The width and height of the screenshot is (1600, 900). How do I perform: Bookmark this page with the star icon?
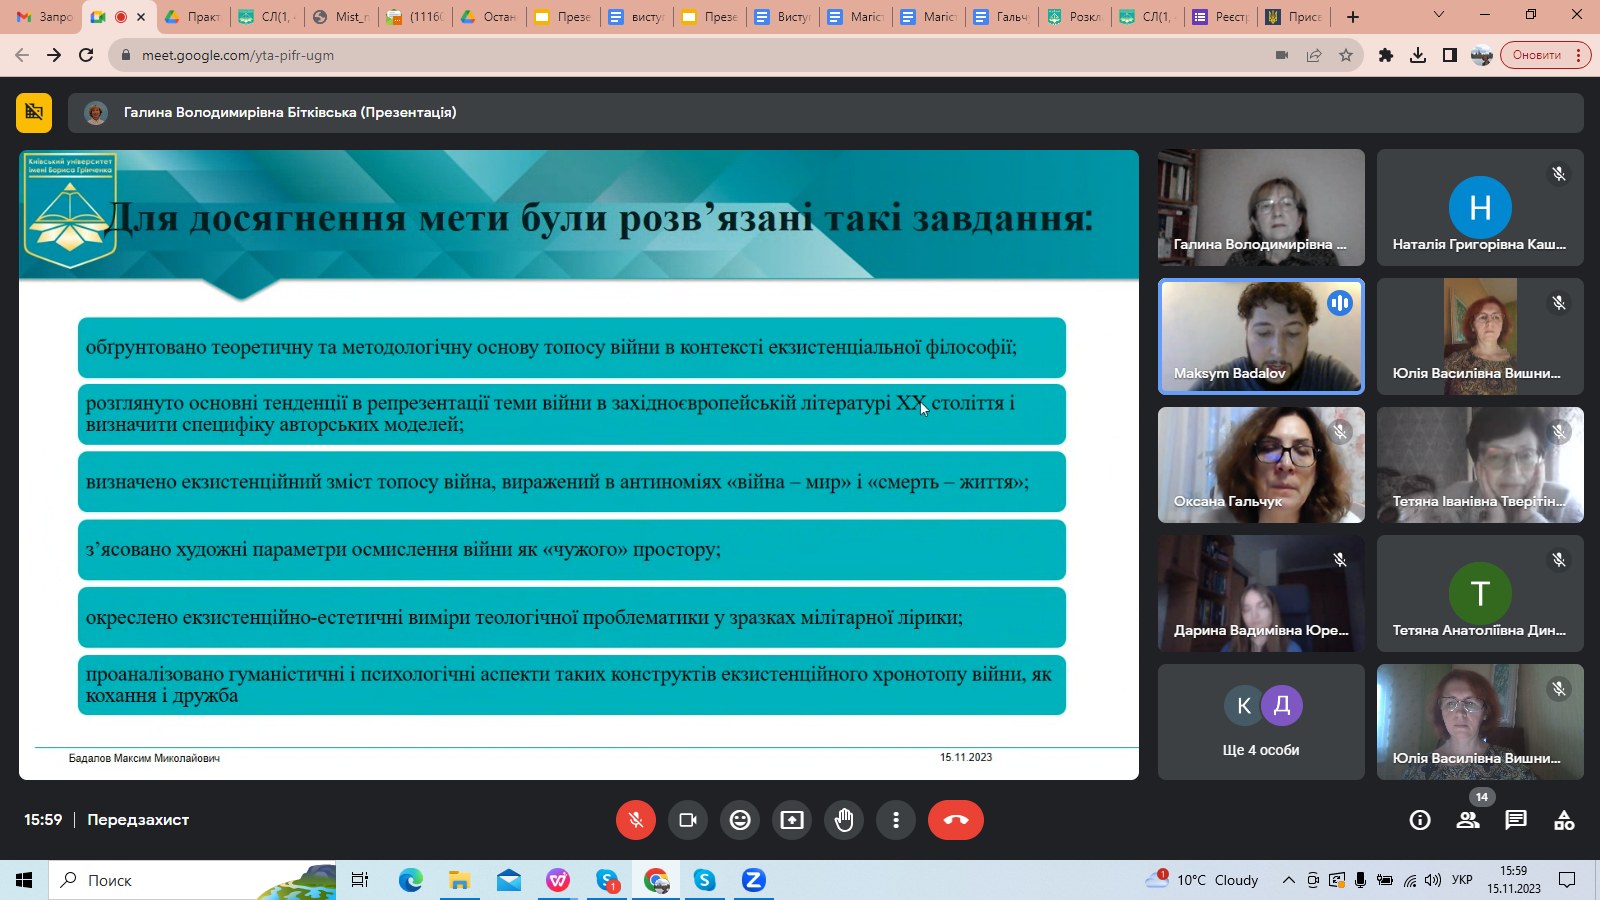click(x=1346, y=55)
